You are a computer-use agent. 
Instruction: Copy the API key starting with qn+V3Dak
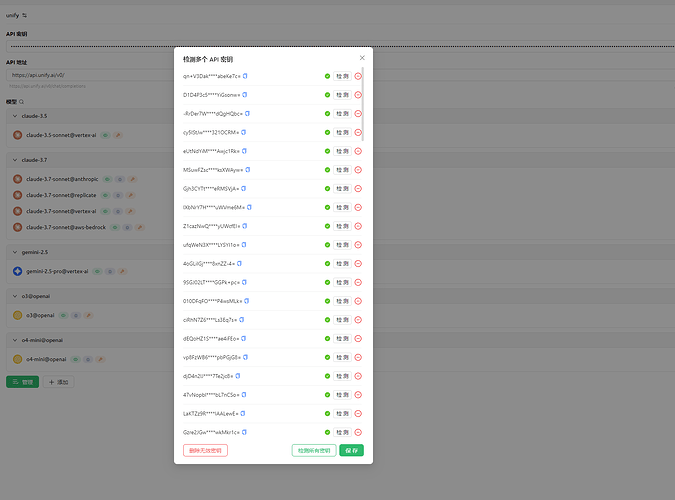coord(245,76)
